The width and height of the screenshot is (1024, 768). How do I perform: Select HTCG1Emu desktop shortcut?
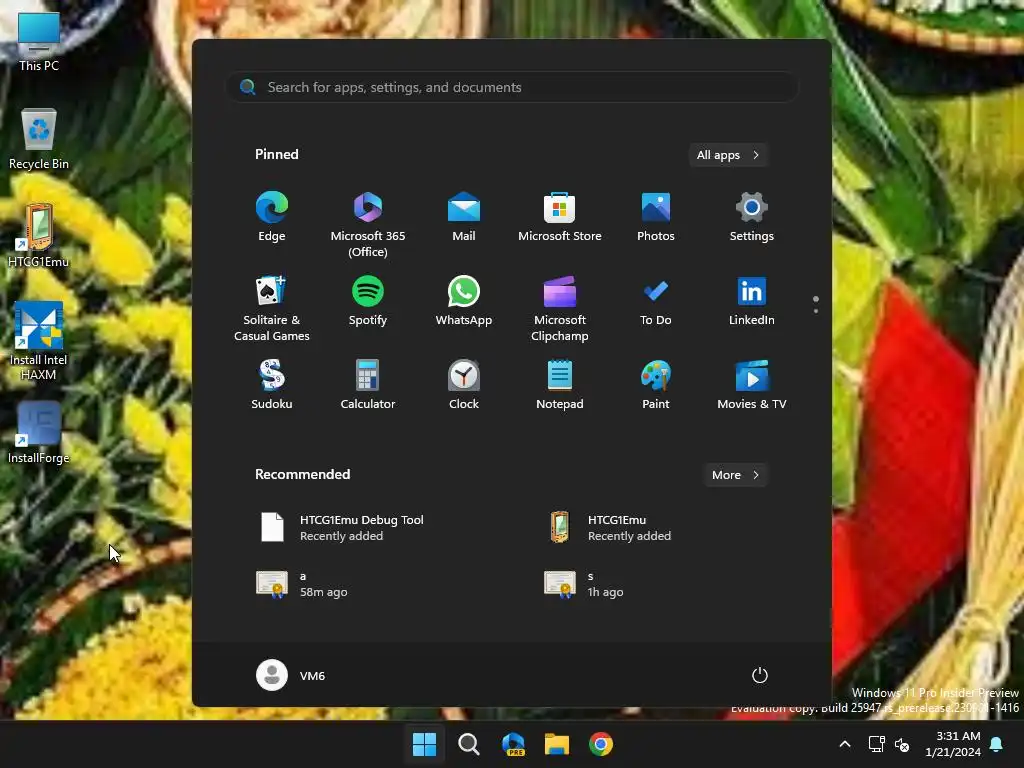39,236
